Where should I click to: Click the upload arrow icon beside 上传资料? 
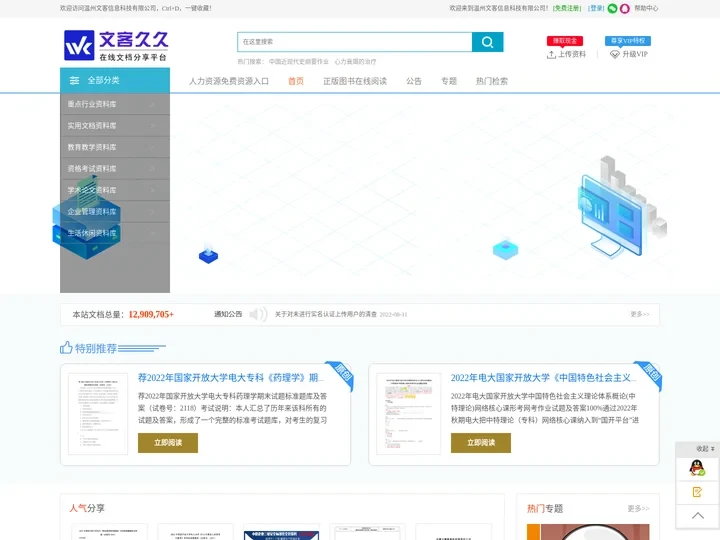click(551, 55)
